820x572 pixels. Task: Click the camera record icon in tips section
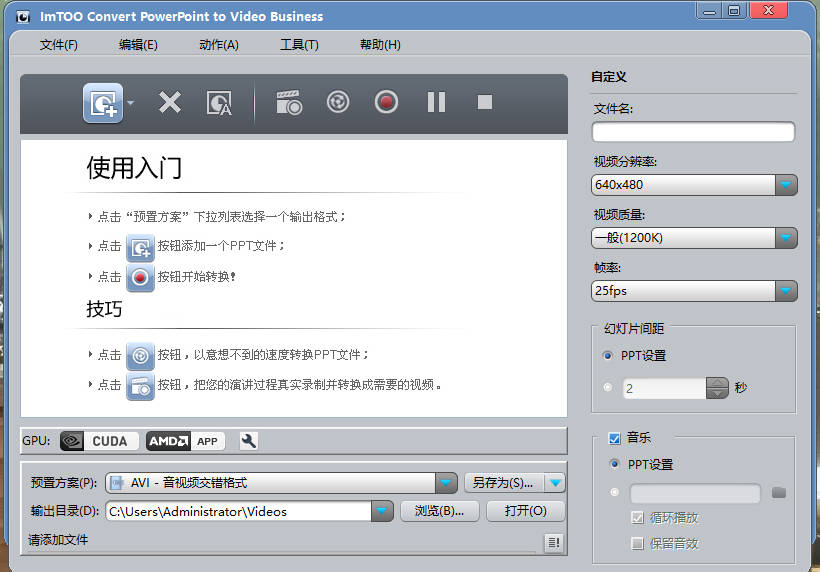click(x=140, y=386)
